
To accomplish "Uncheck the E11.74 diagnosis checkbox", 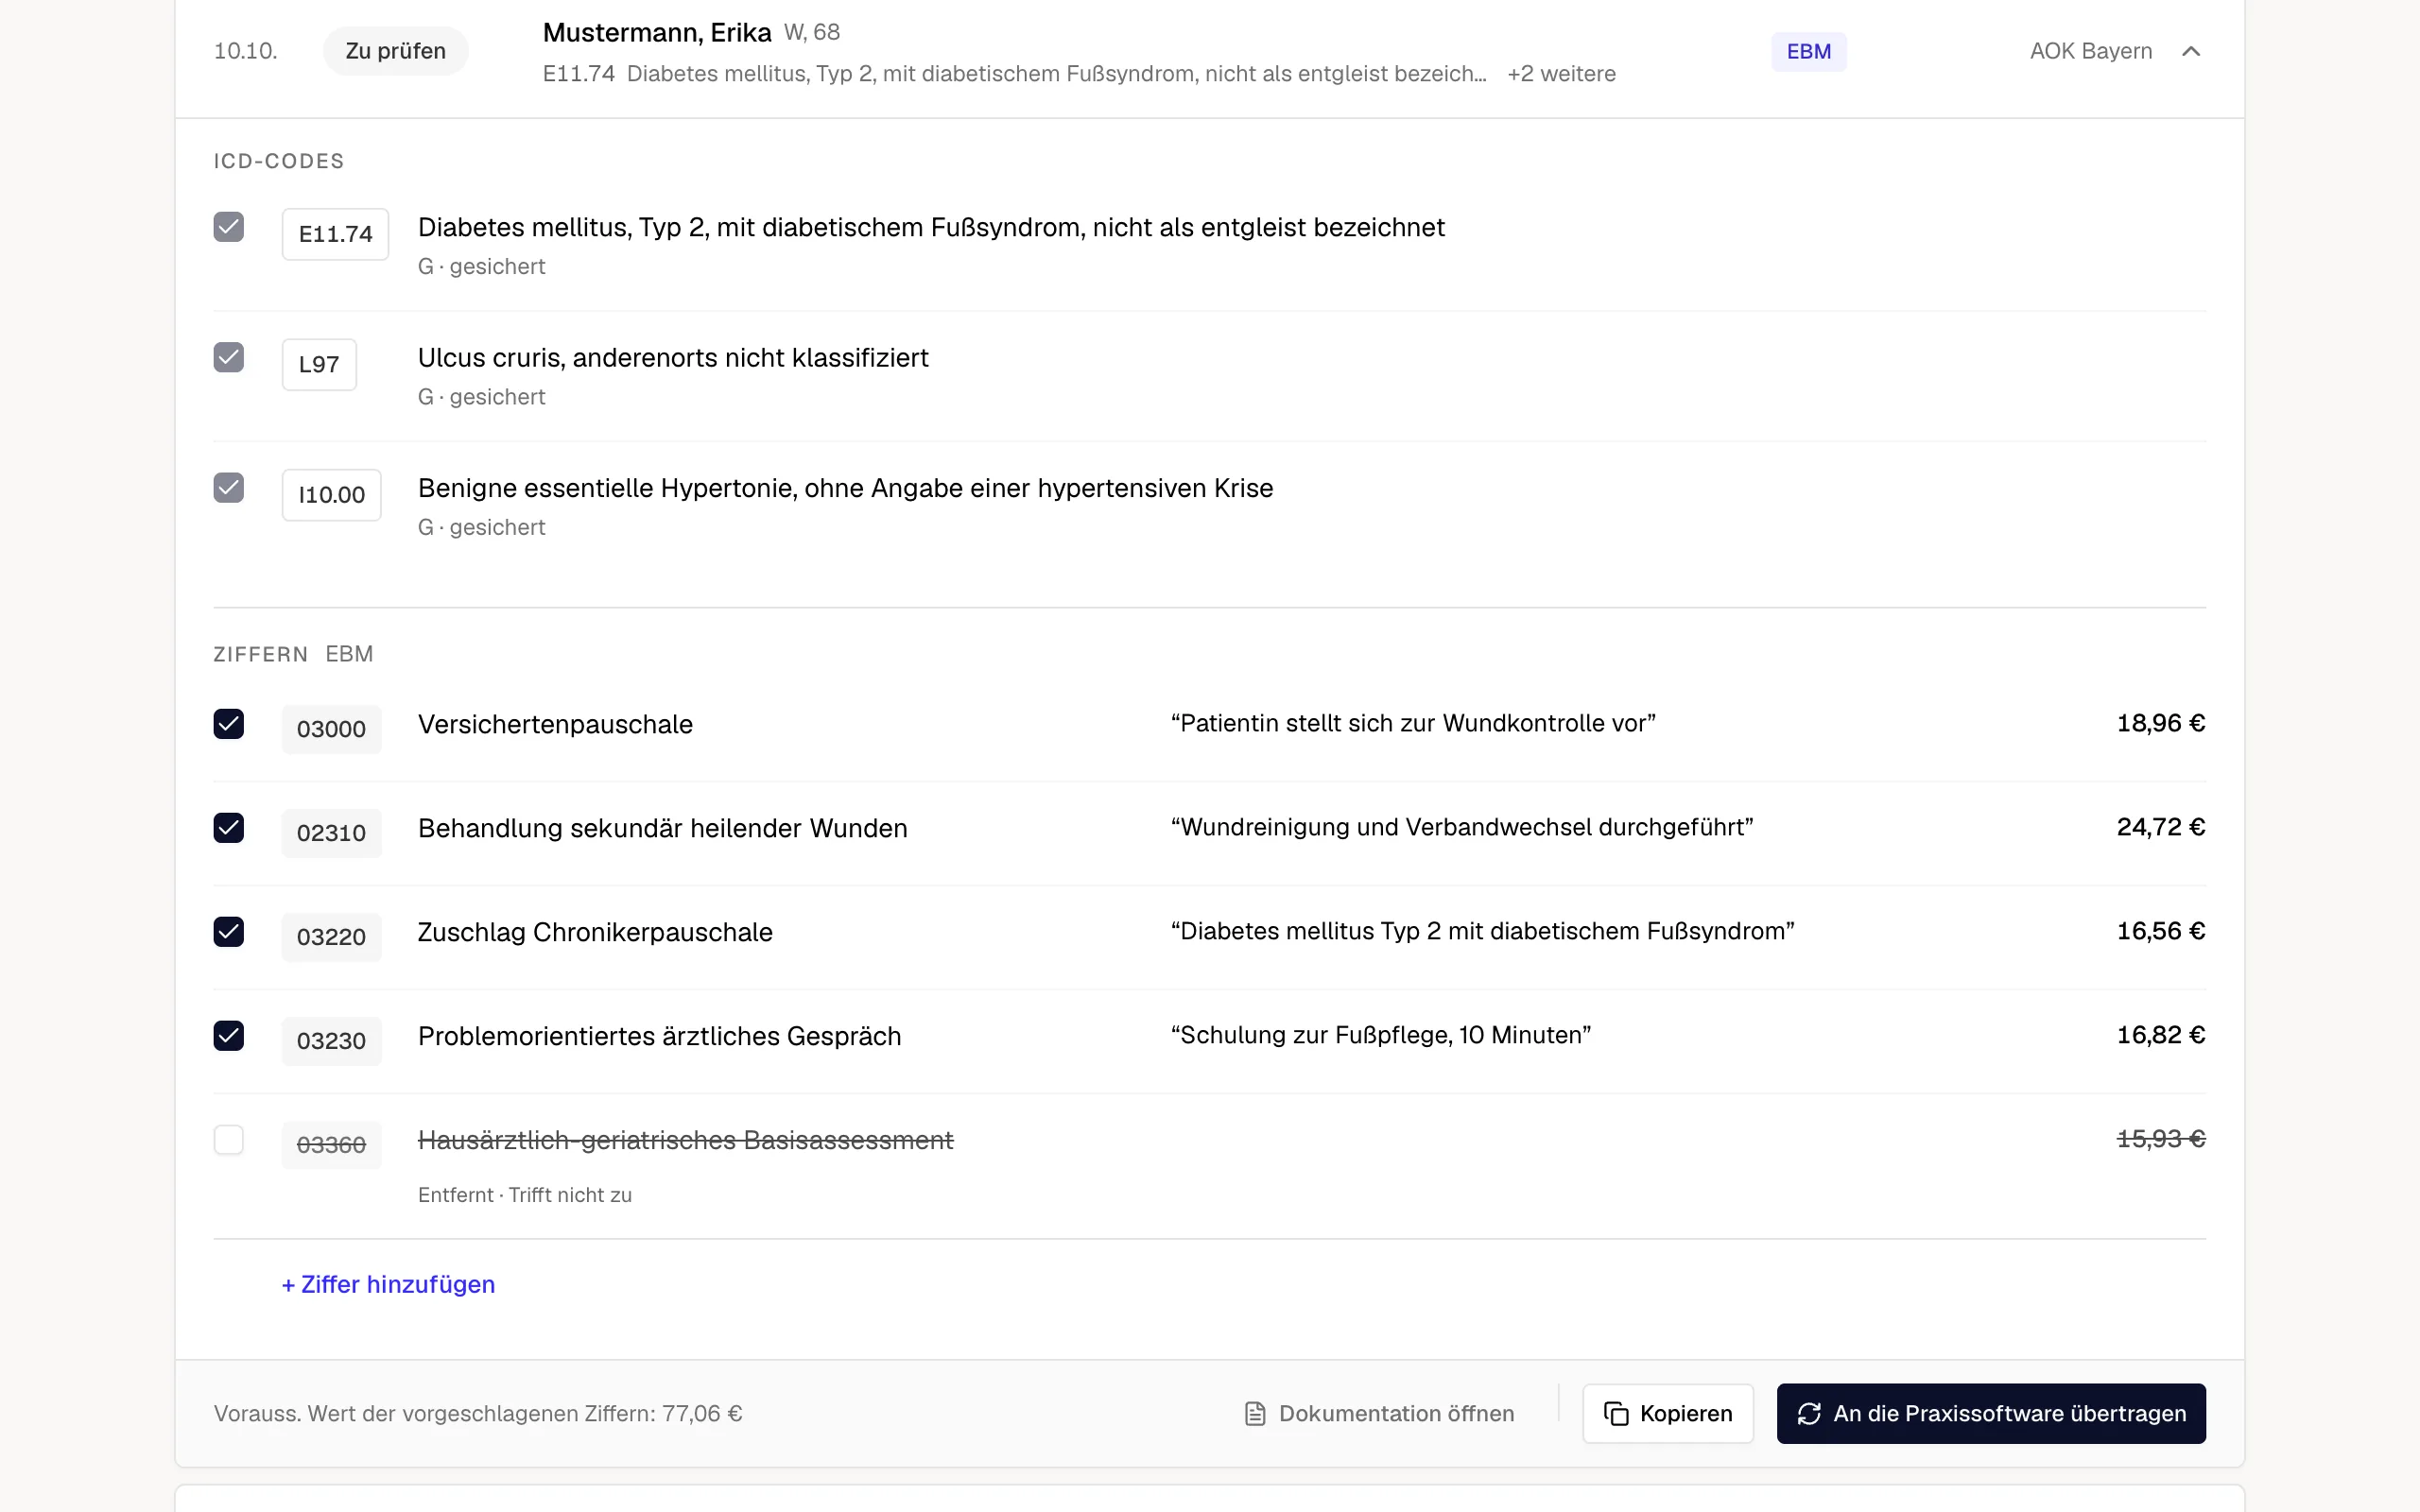I will tap(229, 227).
